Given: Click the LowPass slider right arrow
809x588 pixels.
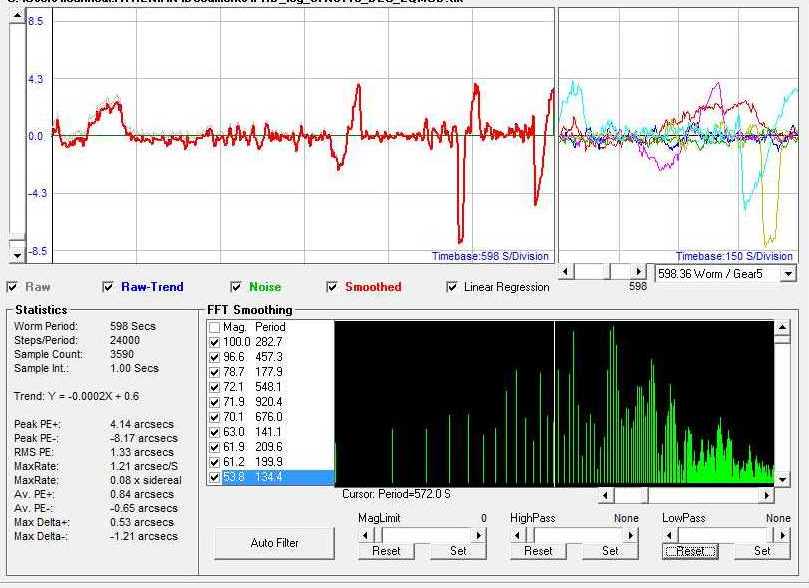Looking at the screenshot, I should click(x=784, y=535).
